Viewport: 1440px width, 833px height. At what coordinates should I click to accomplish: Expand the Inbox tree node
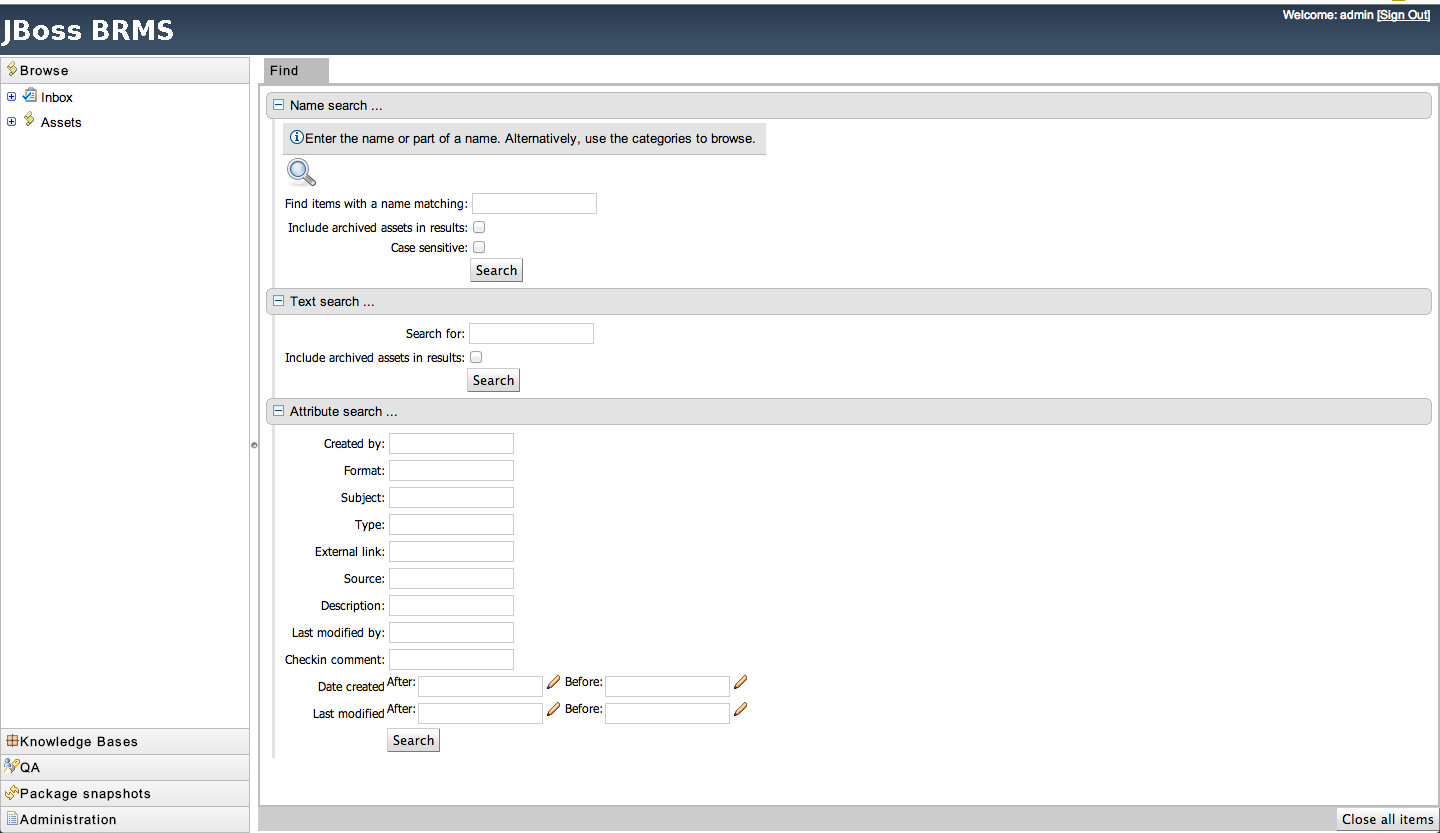click(11, 97)
